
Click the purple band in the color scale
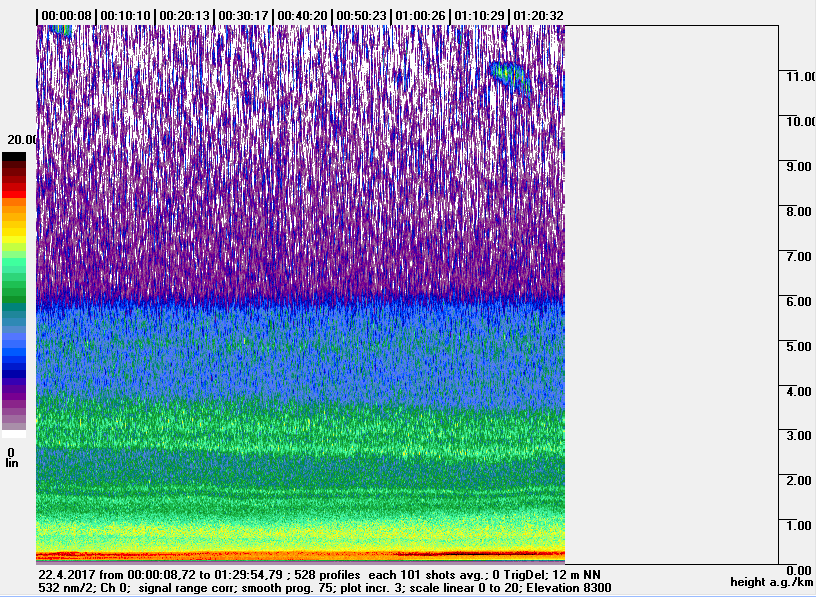pos(14,396)
